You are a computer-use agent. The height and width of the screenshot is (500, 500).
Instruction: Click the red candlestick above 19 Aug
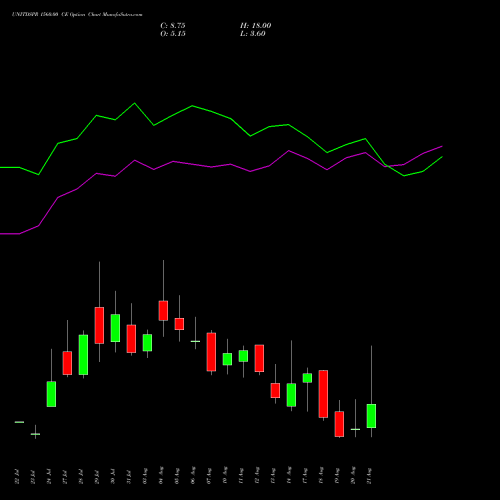click(x=339, y=424)
